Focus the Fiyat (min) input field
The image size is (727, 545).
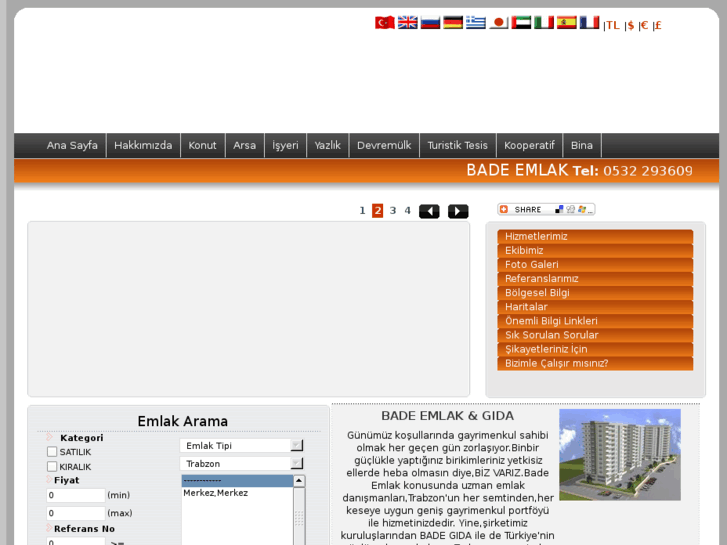coord(76,495)
